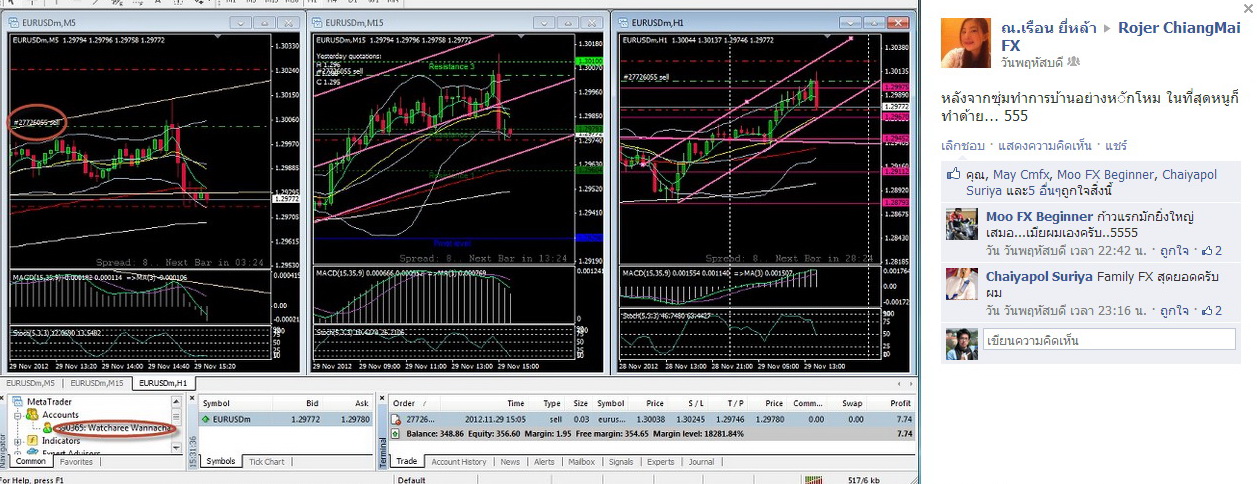This screenshot has width=1257, height=484.
Task: Open the Tick Chart tab
Action: [x=266, y=462]
